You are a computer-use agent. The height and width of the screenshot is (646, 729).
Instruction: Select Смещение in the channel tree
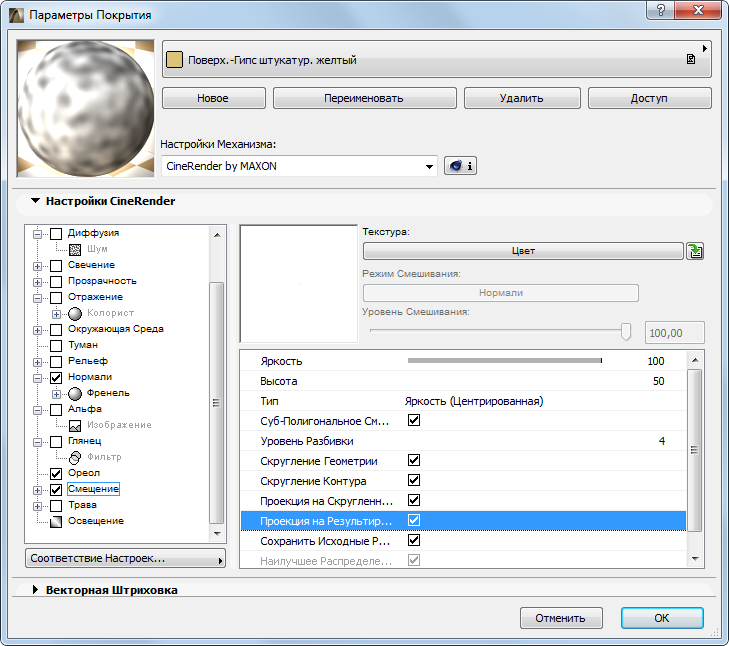tap(93, 489)
